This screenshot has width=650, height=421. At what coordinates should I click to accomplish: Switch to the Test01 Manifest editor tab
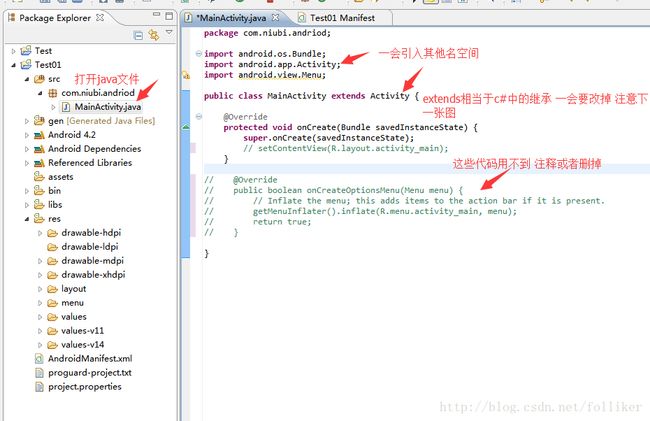point(342,18)
